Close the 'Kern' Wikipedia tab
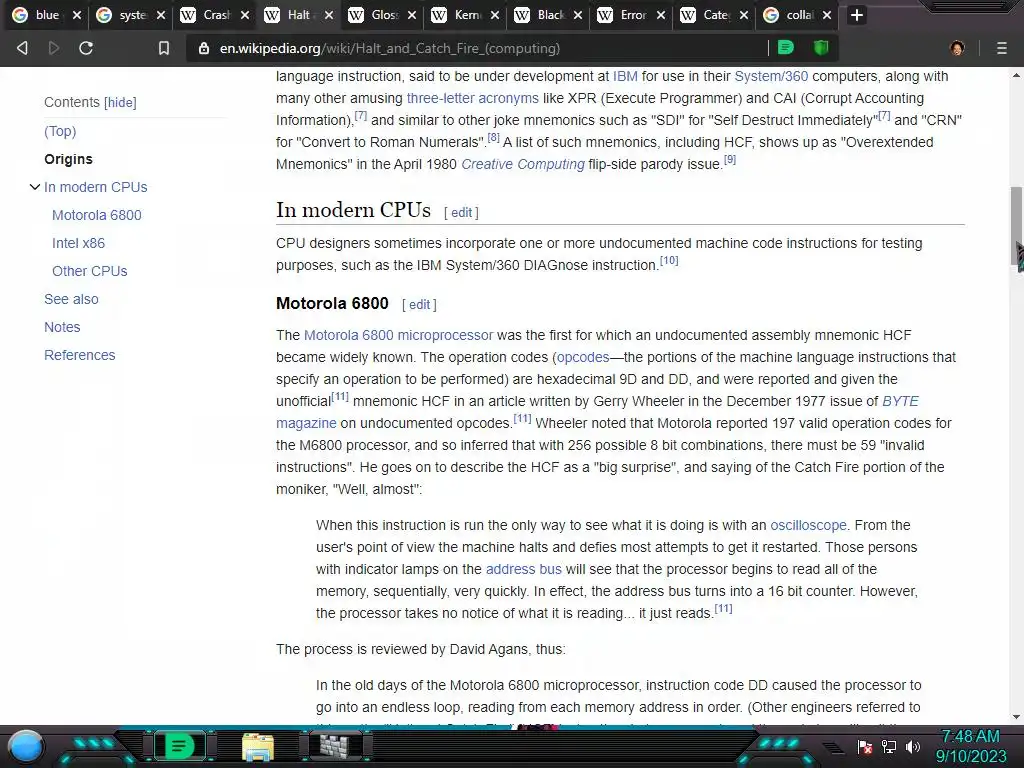This screenshot has width=1024, height=768. pos(495,15)
